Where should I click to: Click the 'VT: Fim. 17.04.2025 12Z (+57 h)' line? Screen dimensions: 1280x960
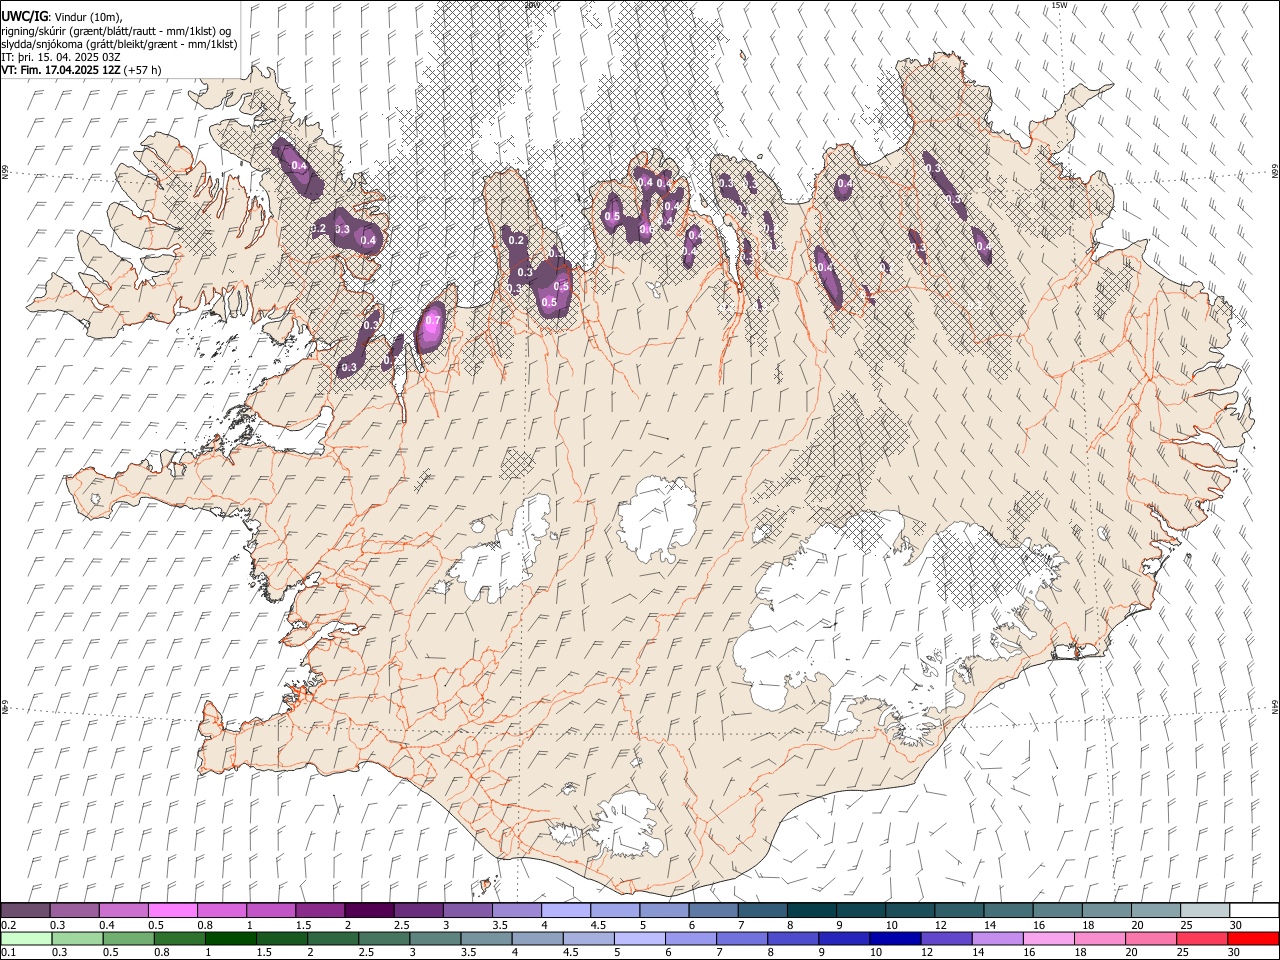(x=82, y=70)
